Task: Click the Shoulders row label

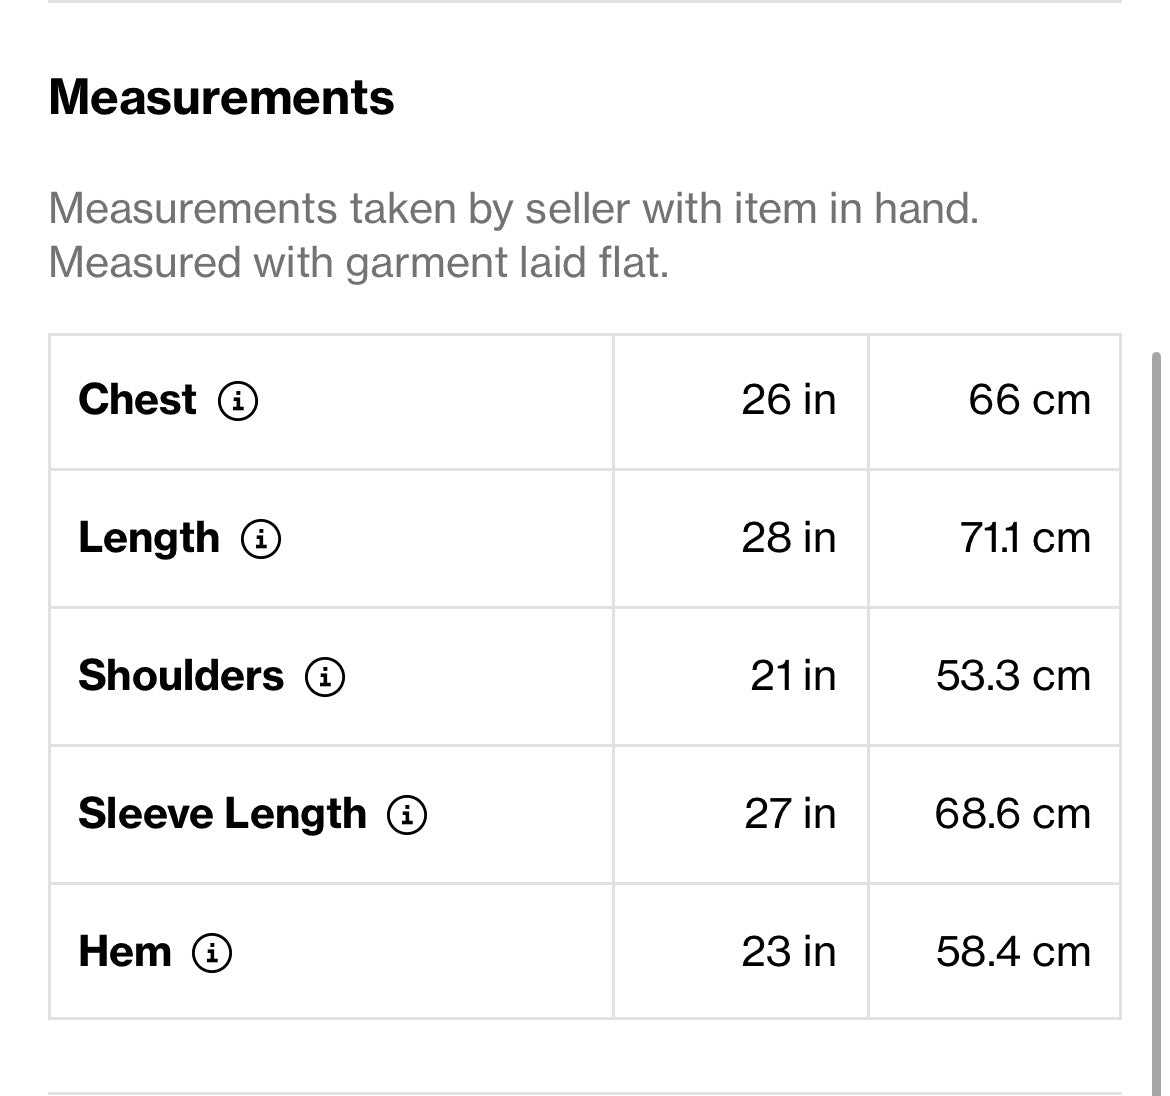Action: pyautogui.click(x=181, y=676)
